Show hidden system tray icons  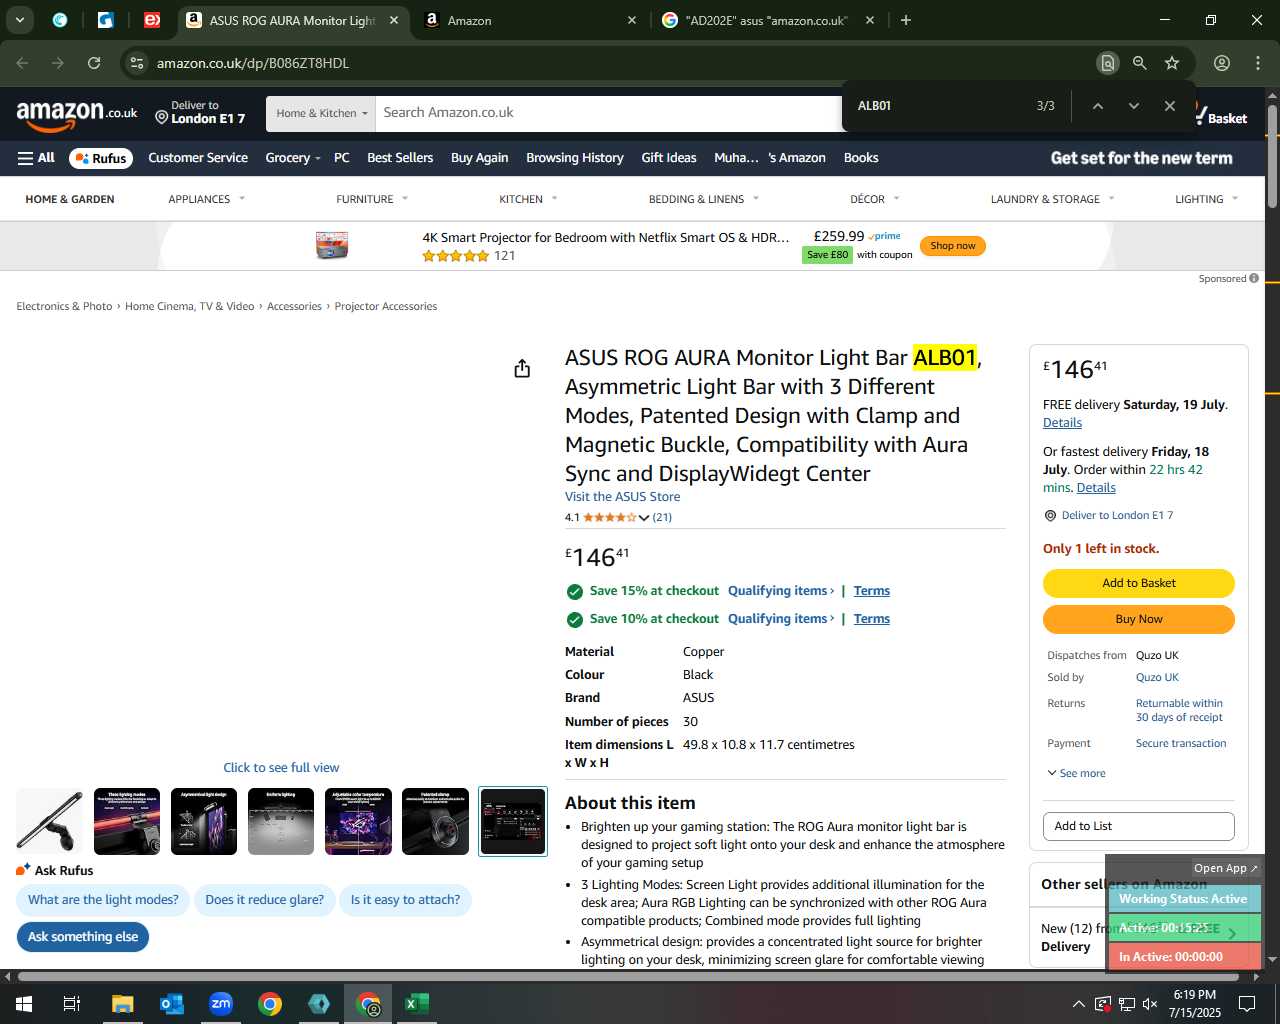[1078, 1004]
